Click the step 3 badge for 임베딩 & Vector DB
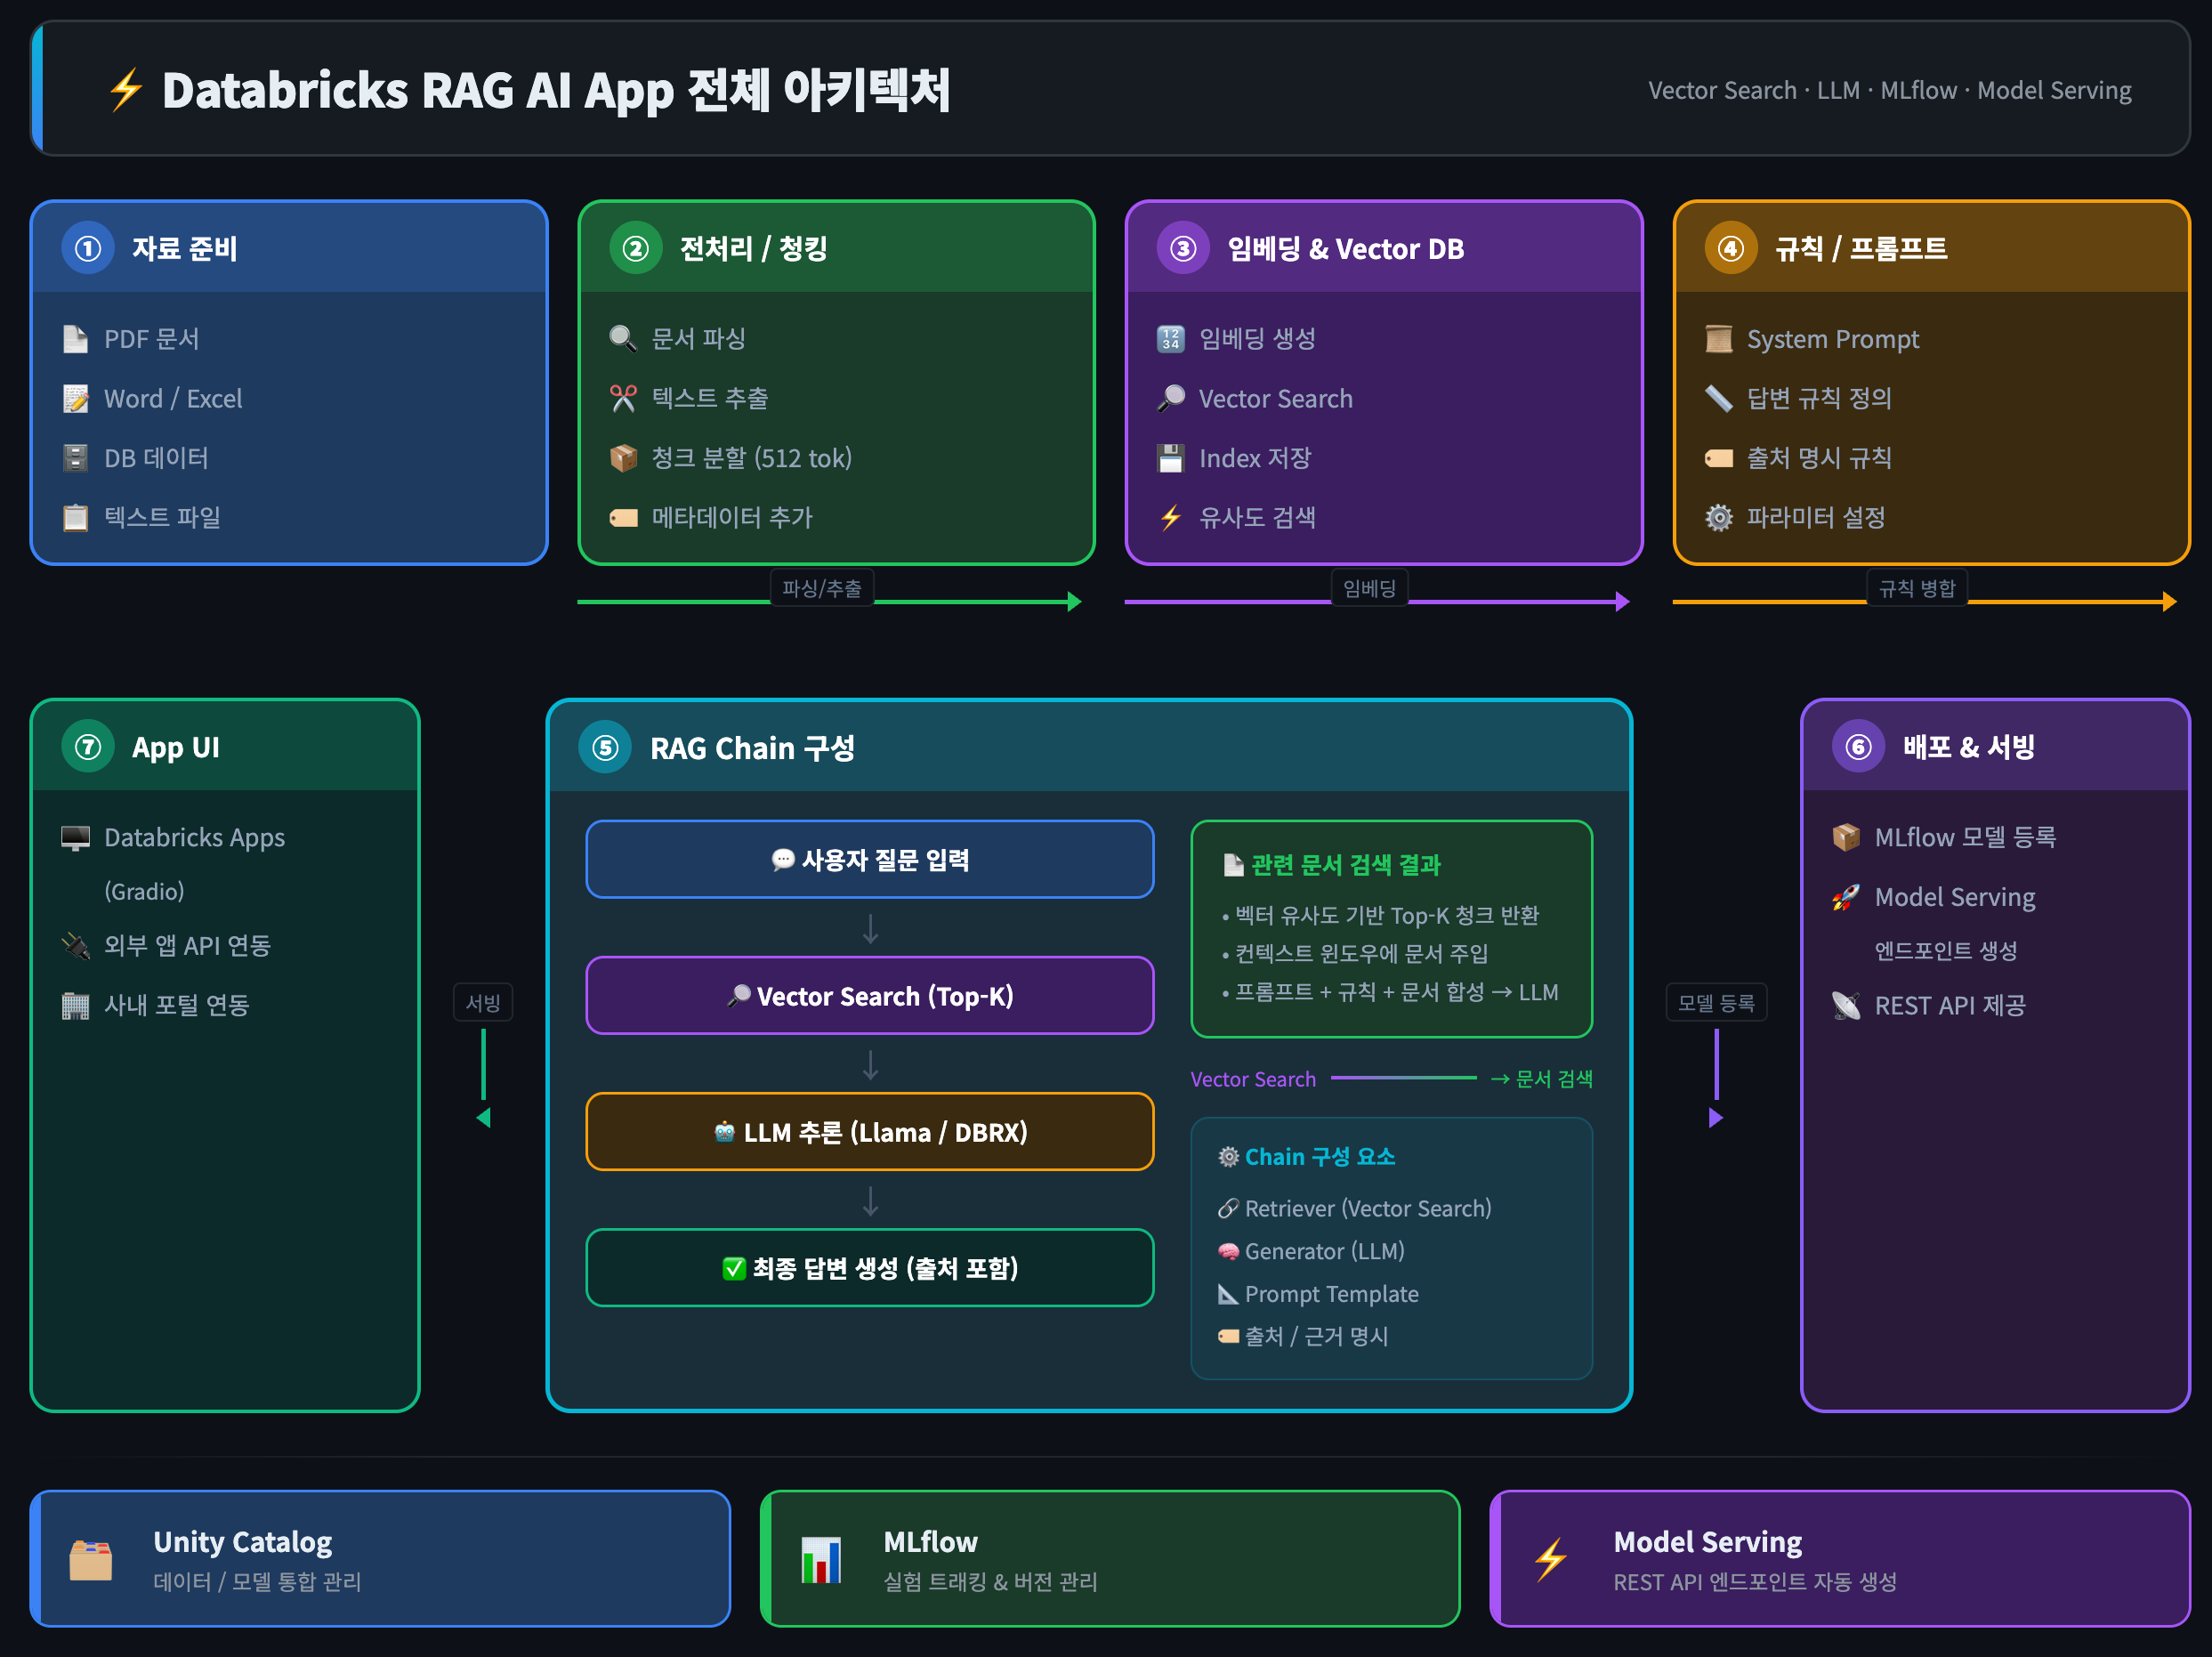Screen dimensions: 2212x1657 click(1183, 248)
